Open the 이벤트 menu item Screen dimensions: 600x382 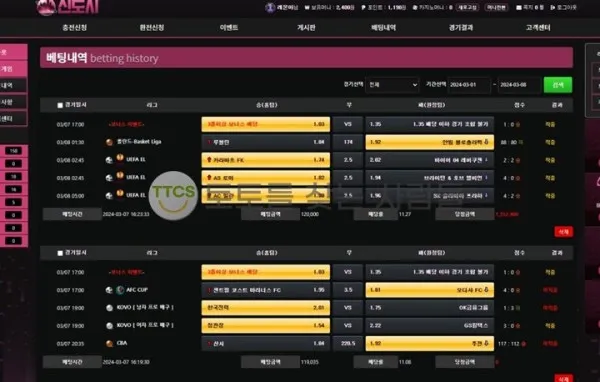tap(229, 28)
